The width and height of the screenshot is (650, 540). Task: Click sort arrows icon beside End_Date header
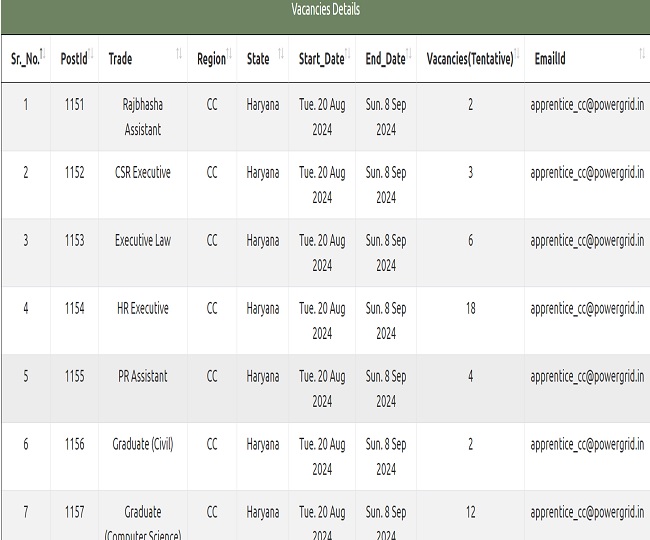tap(409, 54)
